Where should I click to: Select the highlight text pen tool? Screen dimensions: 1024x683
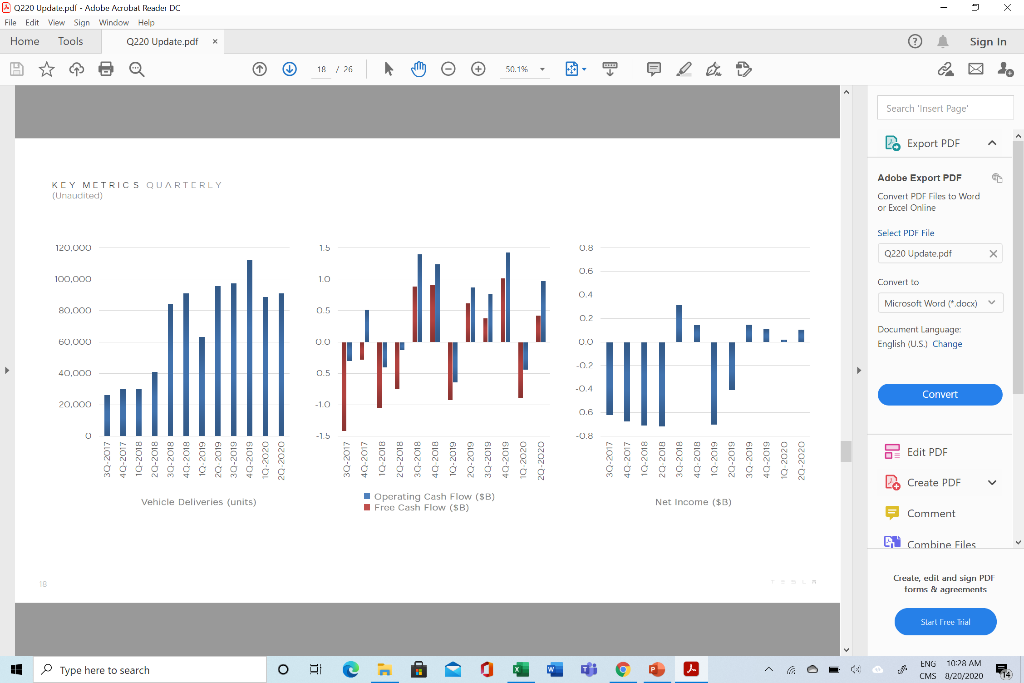[684, 69]
